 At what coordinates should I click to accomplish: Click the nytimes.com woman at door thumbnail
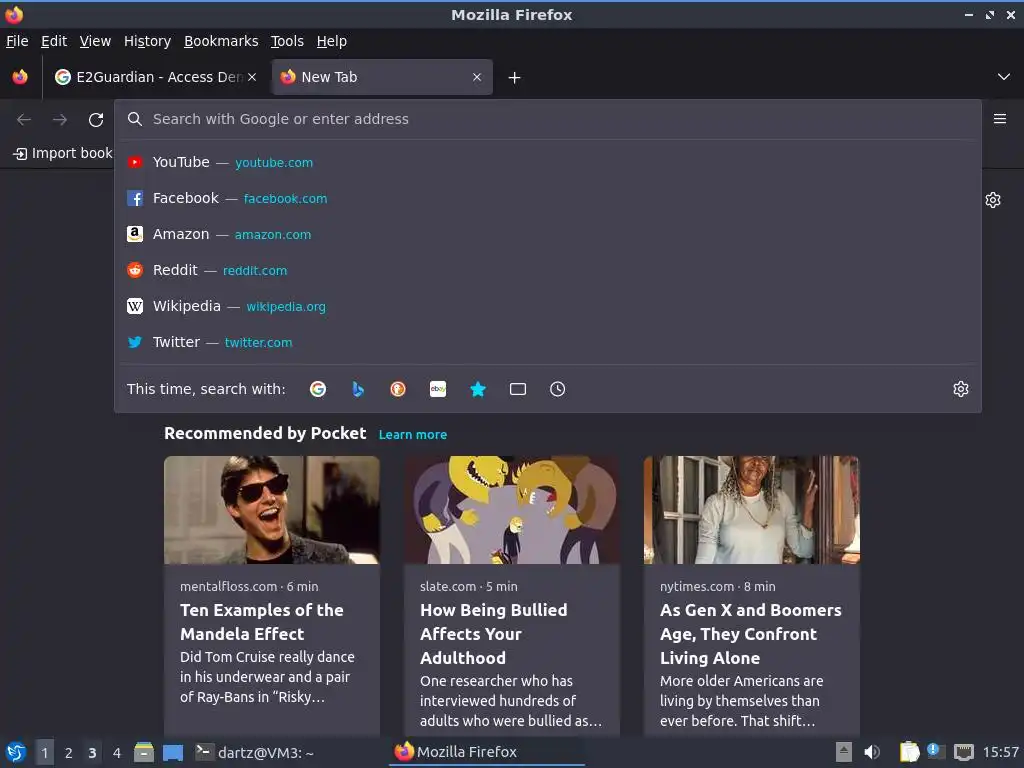(752, 509)
